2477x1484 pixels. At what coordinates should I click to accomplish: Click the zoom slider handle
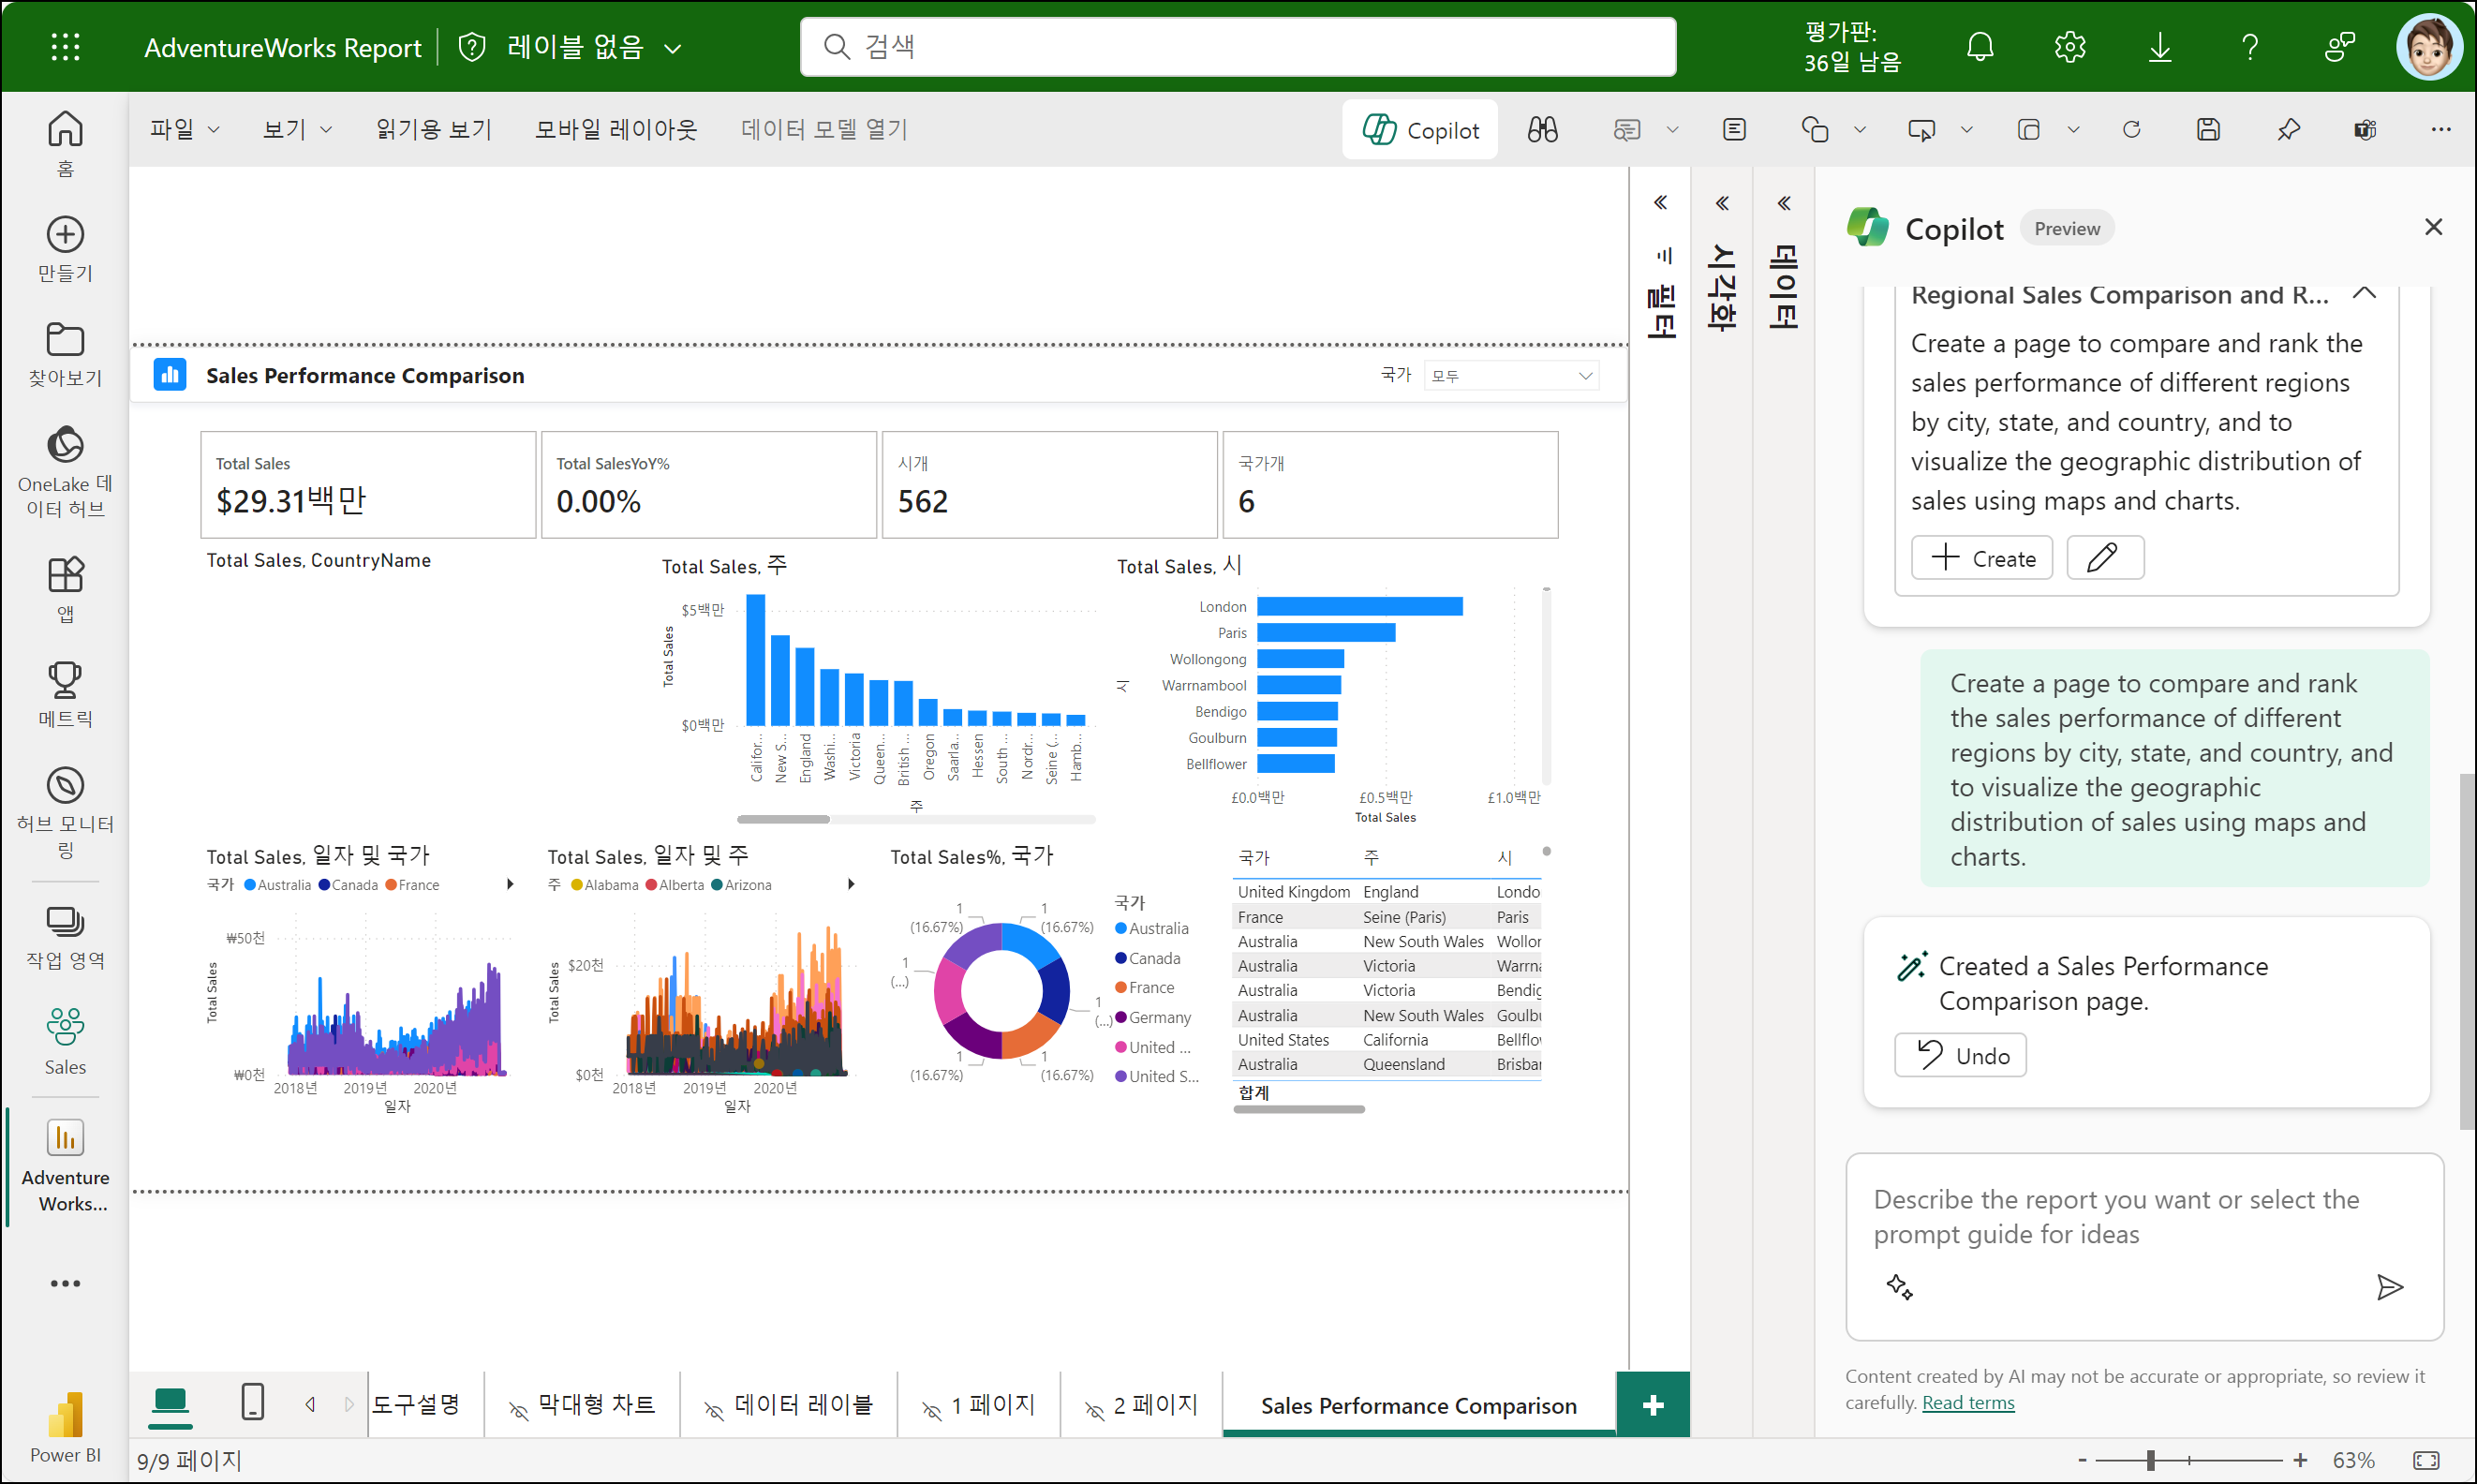coord(2150,1460)
